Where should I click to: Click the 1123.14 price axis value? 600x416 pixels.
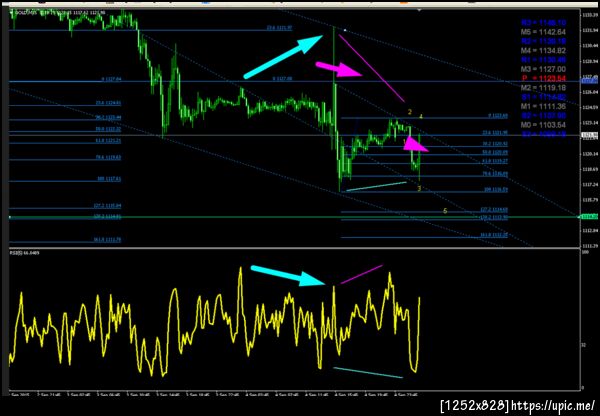589,122
